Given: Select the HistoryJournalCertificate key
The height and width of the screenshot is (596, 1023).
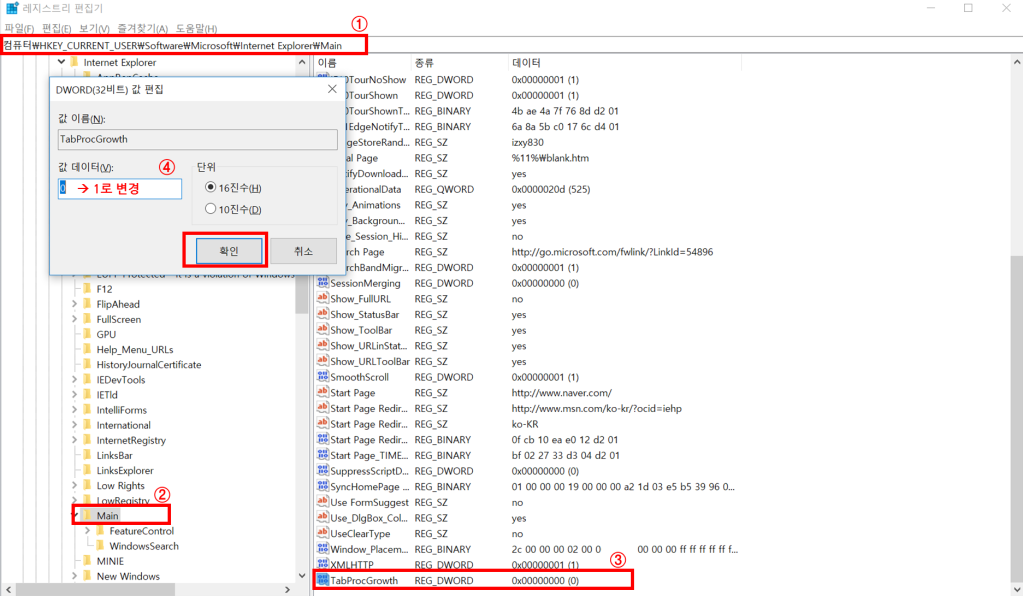Looking at the screenshot, I should pos(149,365).
